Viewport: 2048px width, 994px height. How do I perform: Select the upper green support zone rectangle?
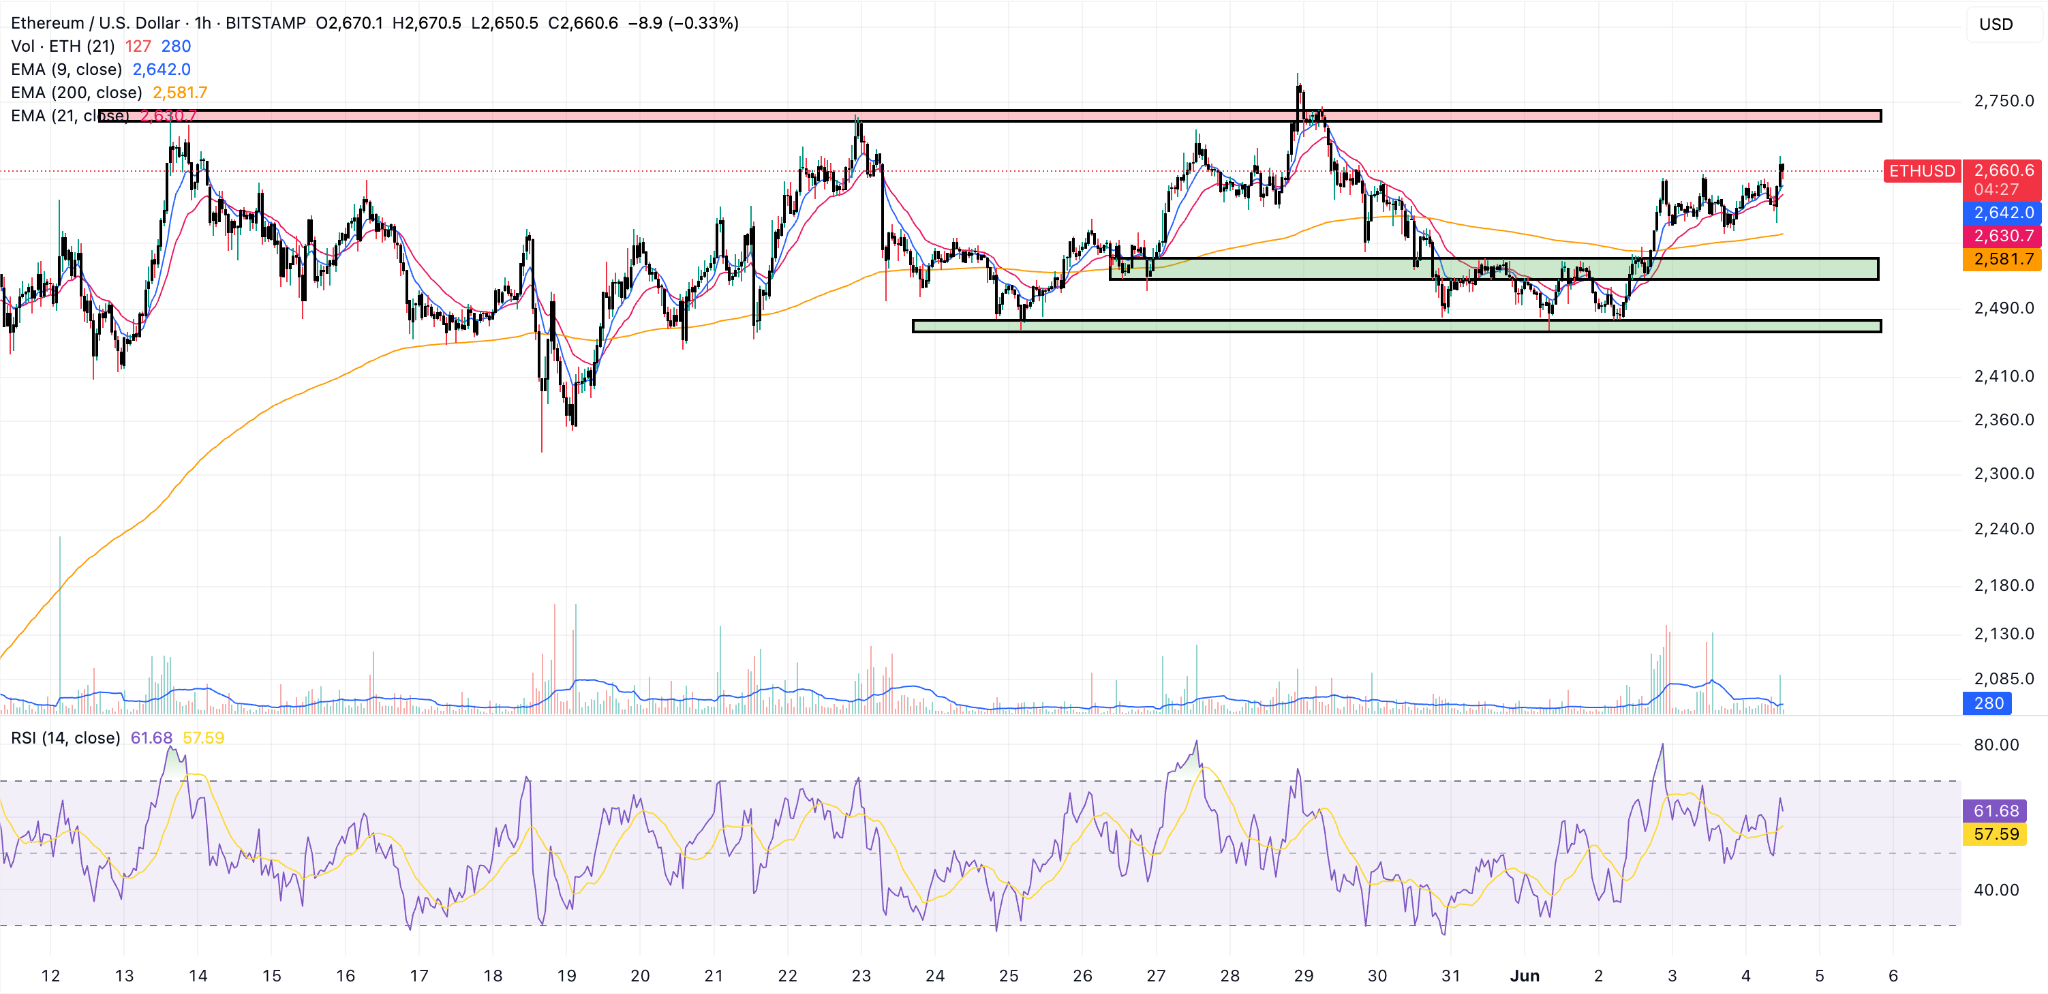click(x=1494, y=269)
